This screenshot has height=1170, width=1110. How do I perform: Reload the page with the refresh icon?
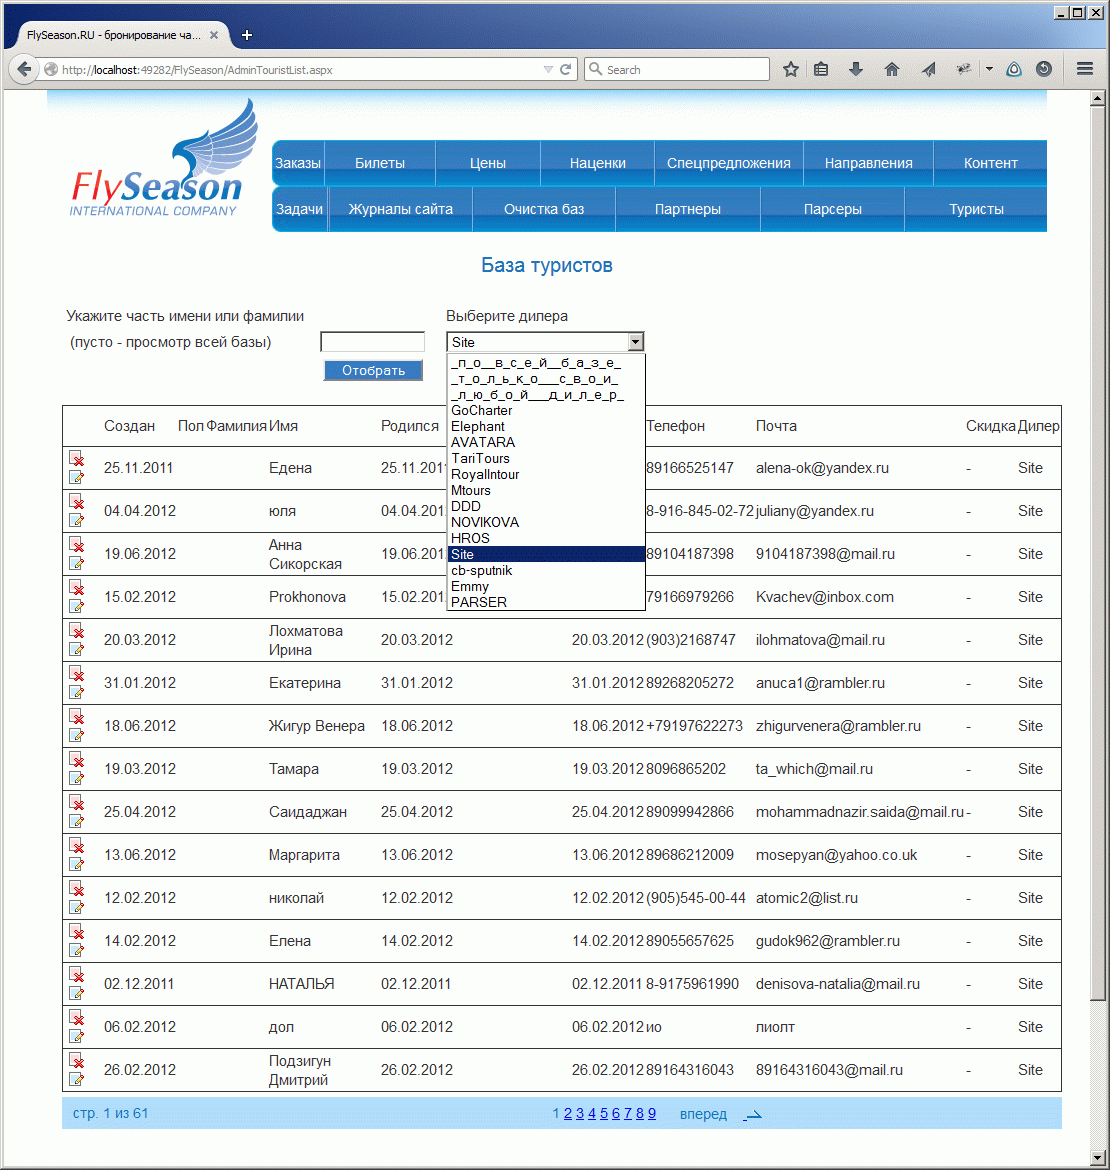pyautogui.click(x=565, y=69)
